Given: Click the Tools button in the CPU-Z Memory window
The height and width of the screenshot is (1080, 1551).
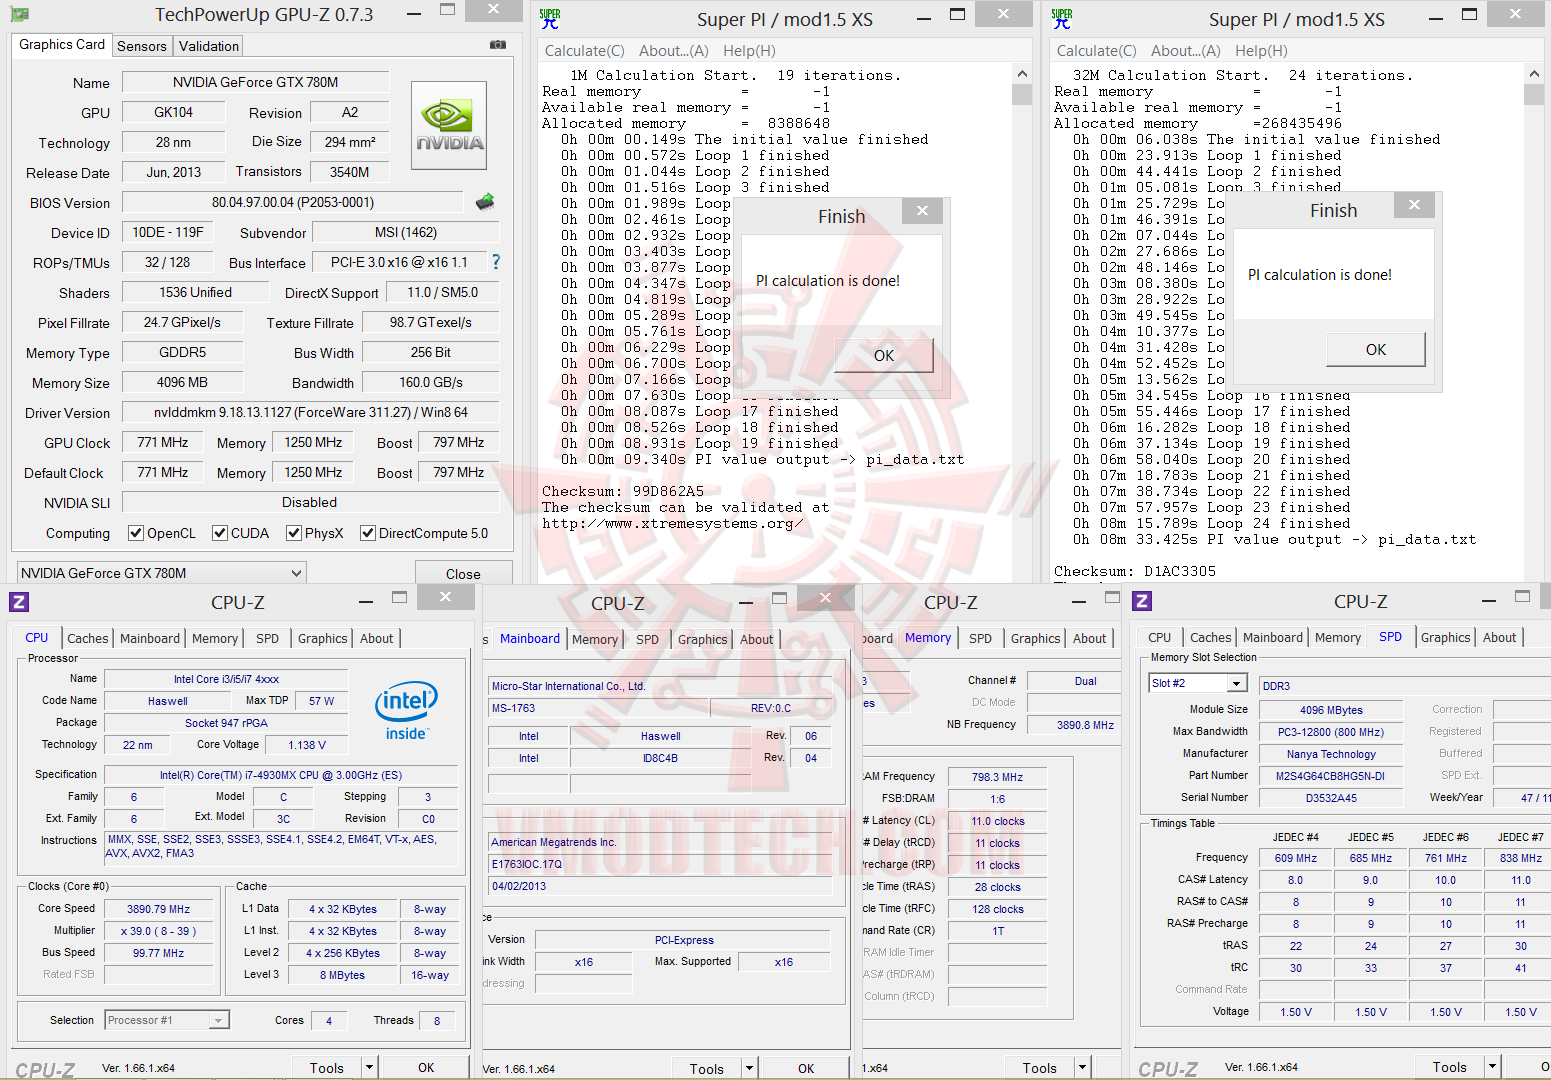Looking at the screenshot, I should pyautogui.click(x=1039, y=1067).
